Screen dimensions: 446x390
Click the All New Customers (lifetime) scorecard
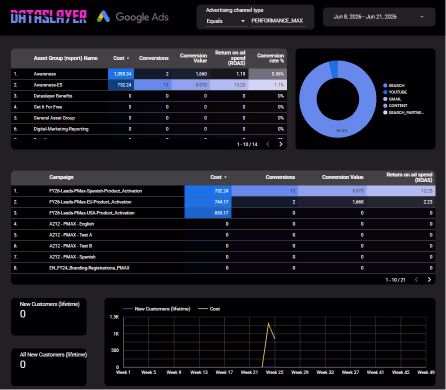(x=49, y=367)
